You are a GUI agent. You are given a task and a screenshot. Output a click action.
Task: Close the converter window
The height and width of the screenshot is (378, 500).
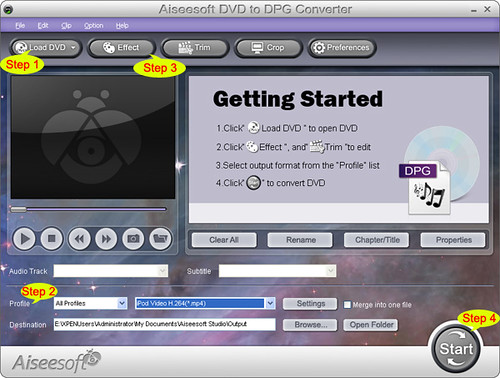[x=487, y=10]
